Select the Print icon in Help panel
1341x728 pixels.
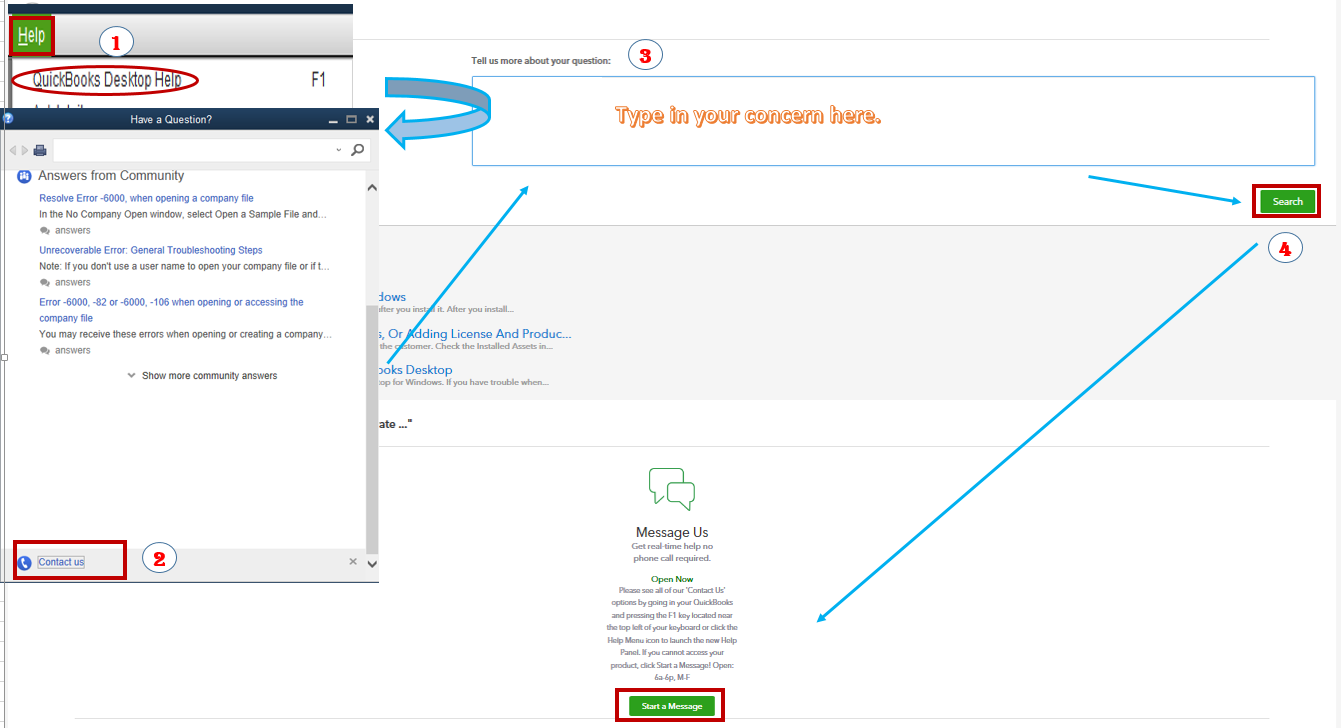(40, 150)
